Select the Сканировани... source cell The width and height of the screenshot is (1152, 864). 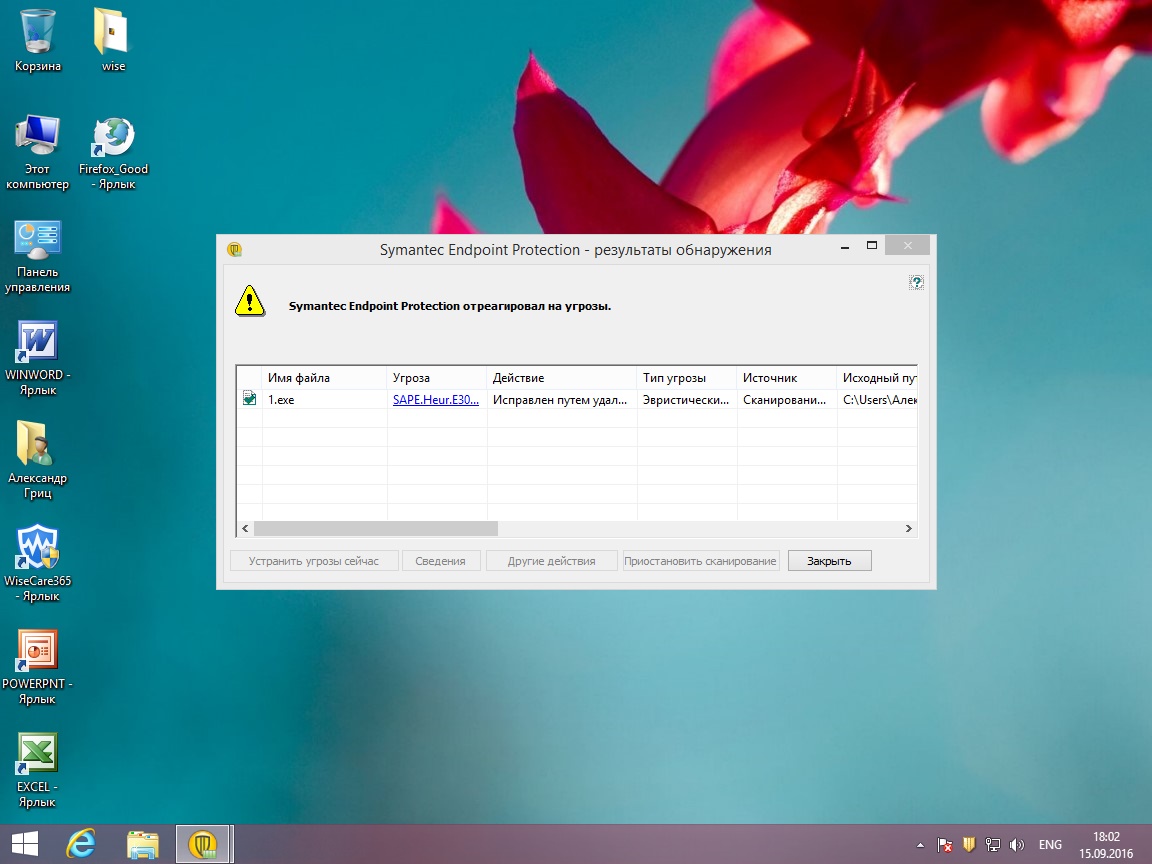tap(787, 400)
